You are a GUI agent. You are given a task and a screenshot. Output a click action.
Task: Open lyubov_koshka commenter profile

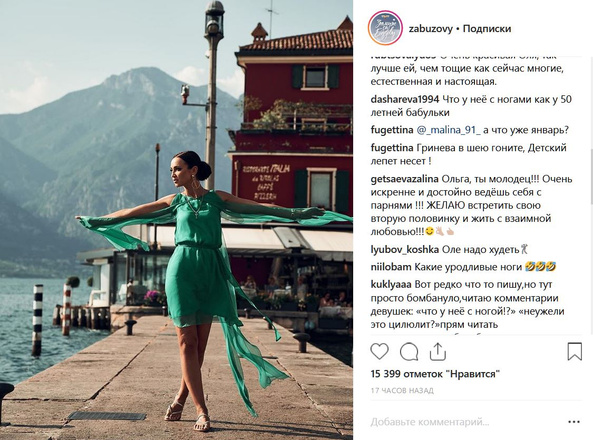(x=405, y=250)
